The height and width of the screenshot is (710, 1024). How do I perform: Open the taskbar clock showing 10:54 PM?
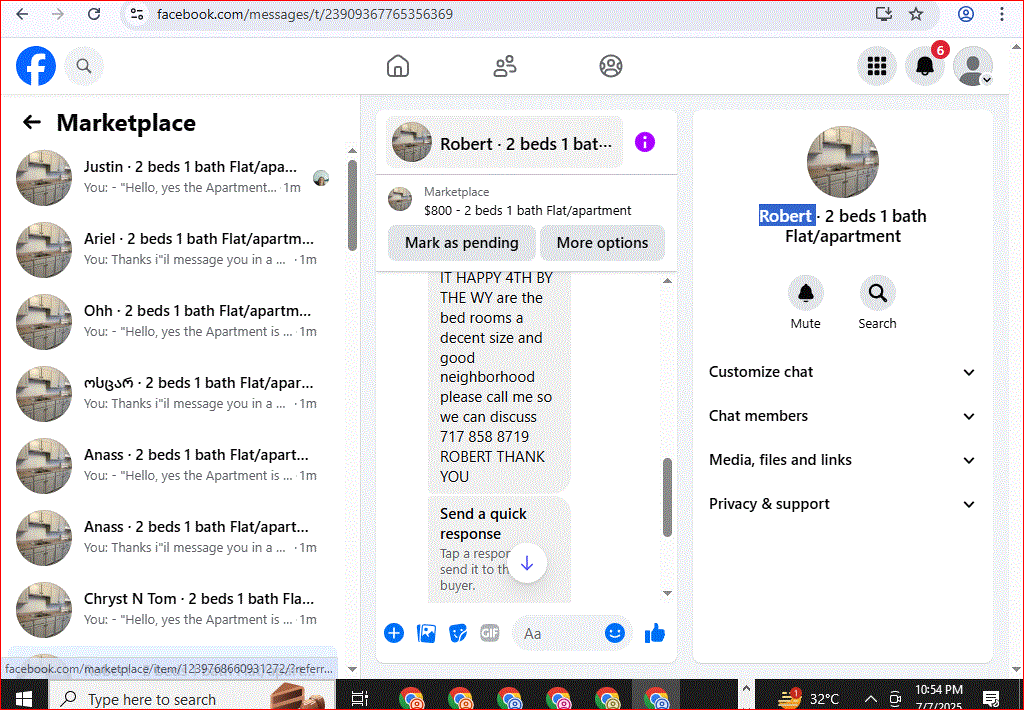pos(938,698)
